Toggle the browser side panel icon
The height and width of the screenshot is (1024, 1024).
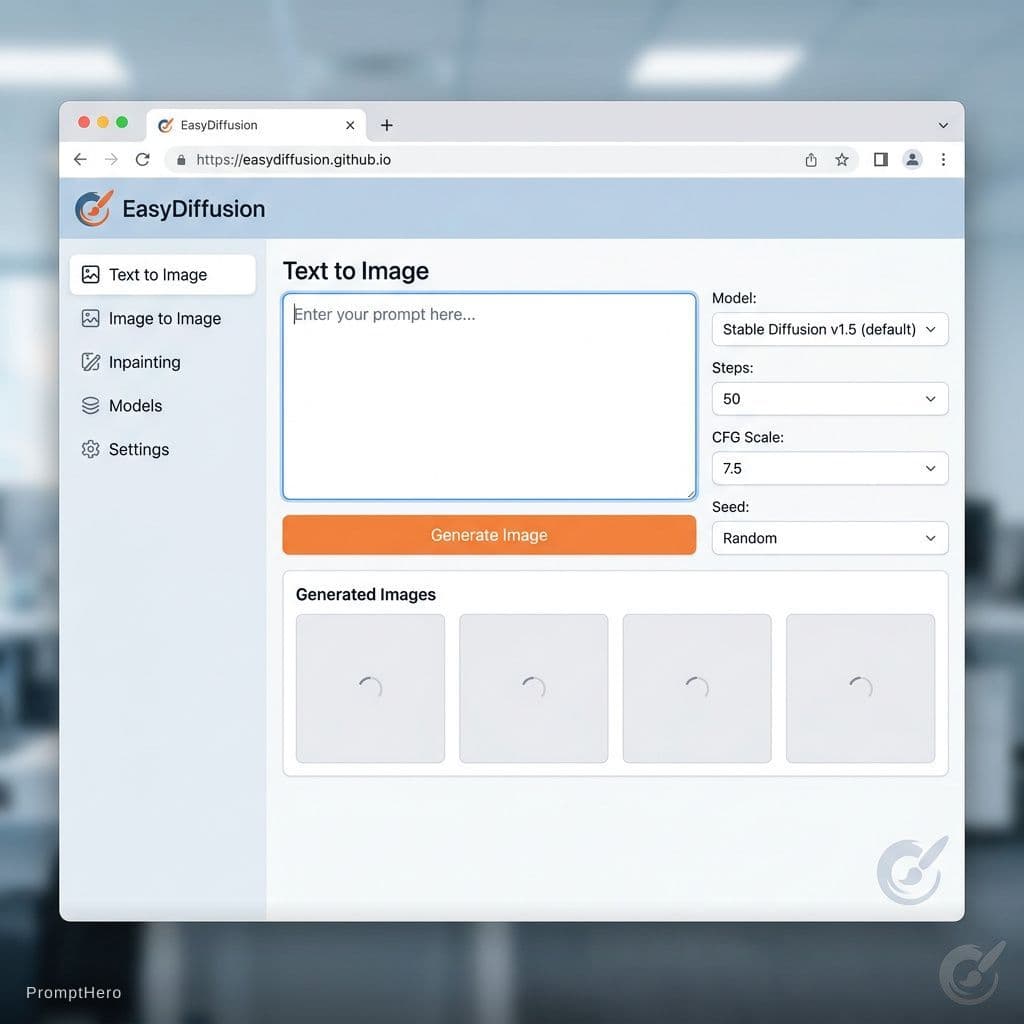(x=880, y=159)
